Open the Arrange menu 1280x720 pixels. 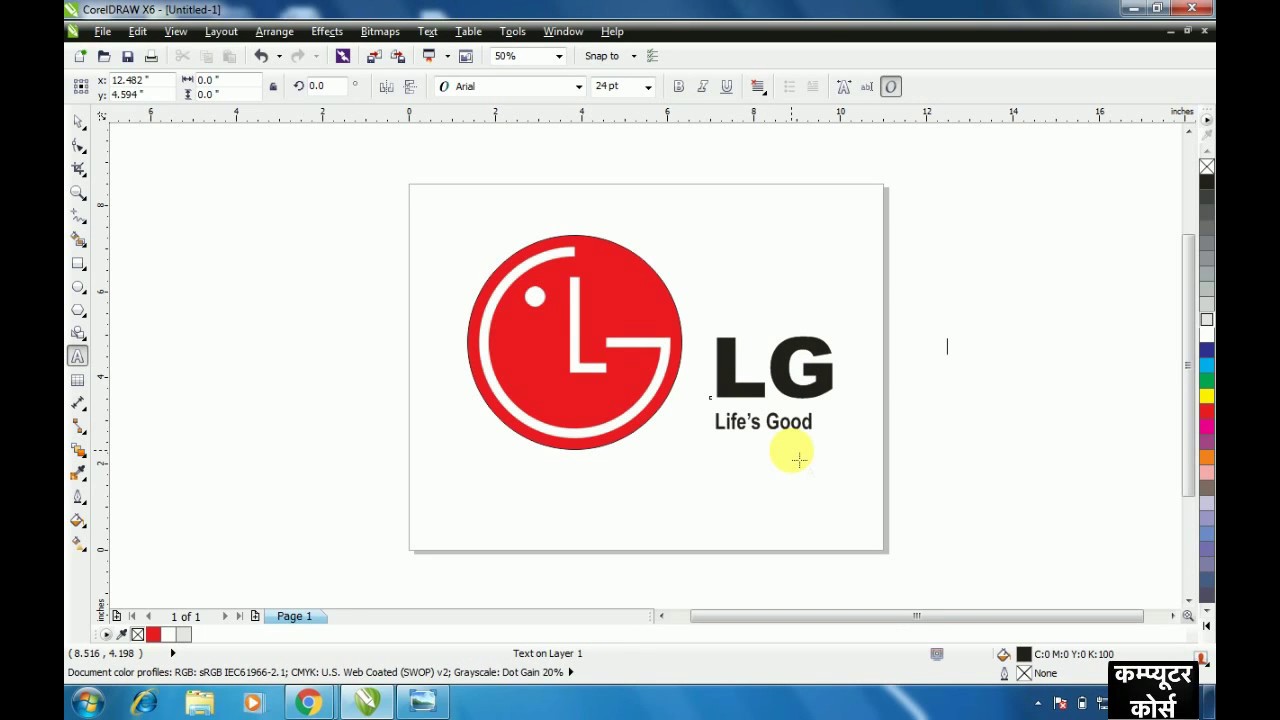274,31
